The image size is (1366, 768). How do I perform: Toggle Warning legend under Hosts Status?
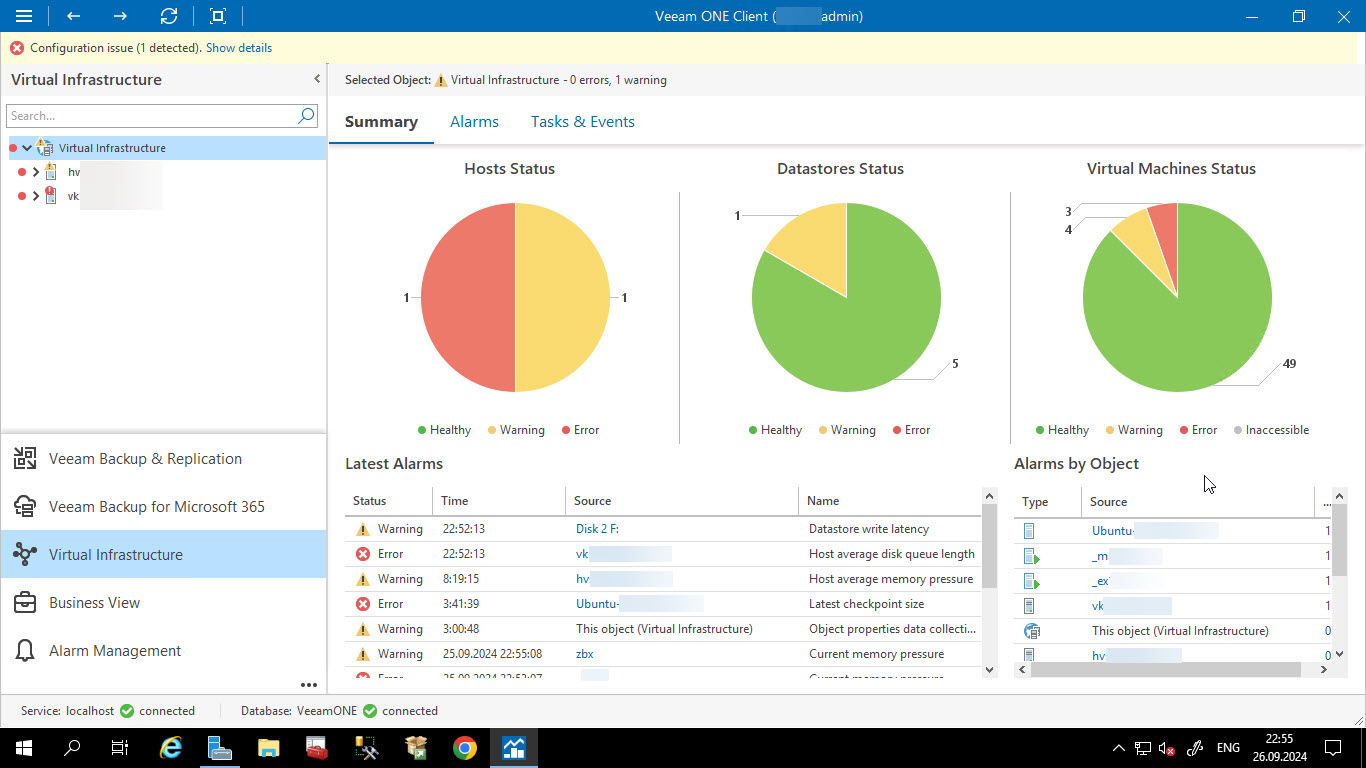pyautogui.click(x=516, y=430)
